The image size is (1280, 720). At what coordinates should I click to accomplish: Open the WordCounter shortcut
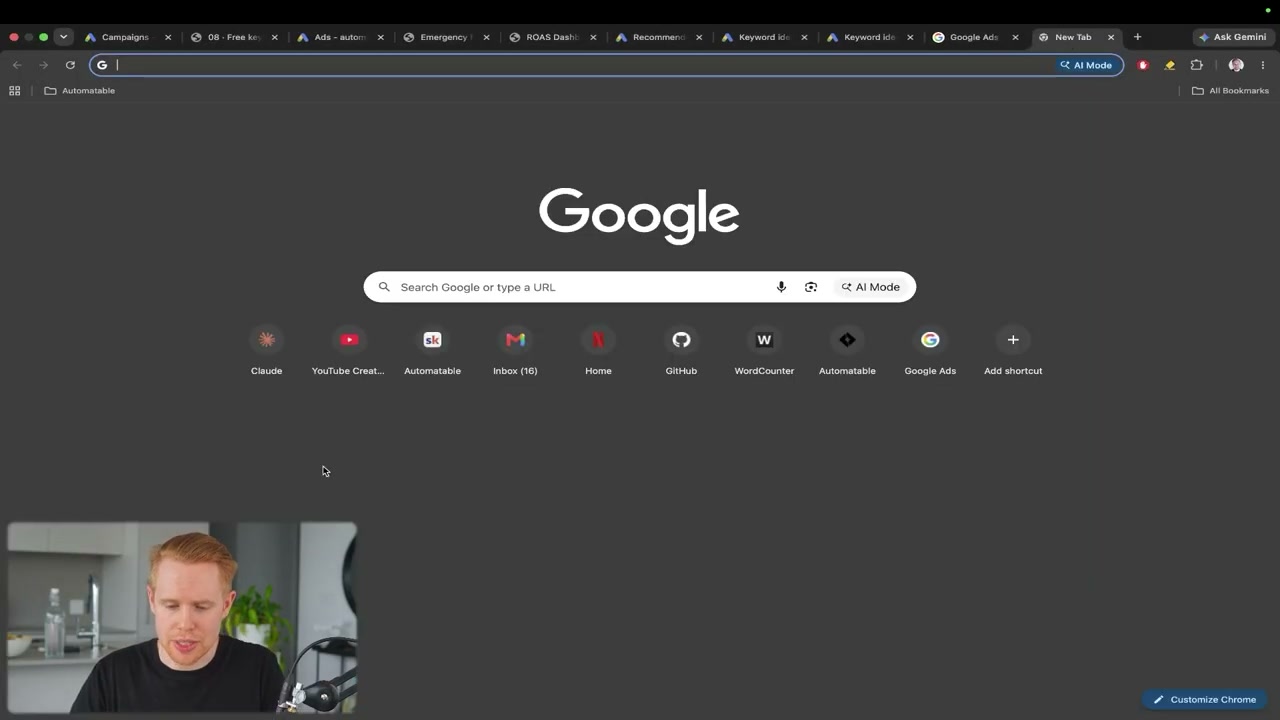764,351
